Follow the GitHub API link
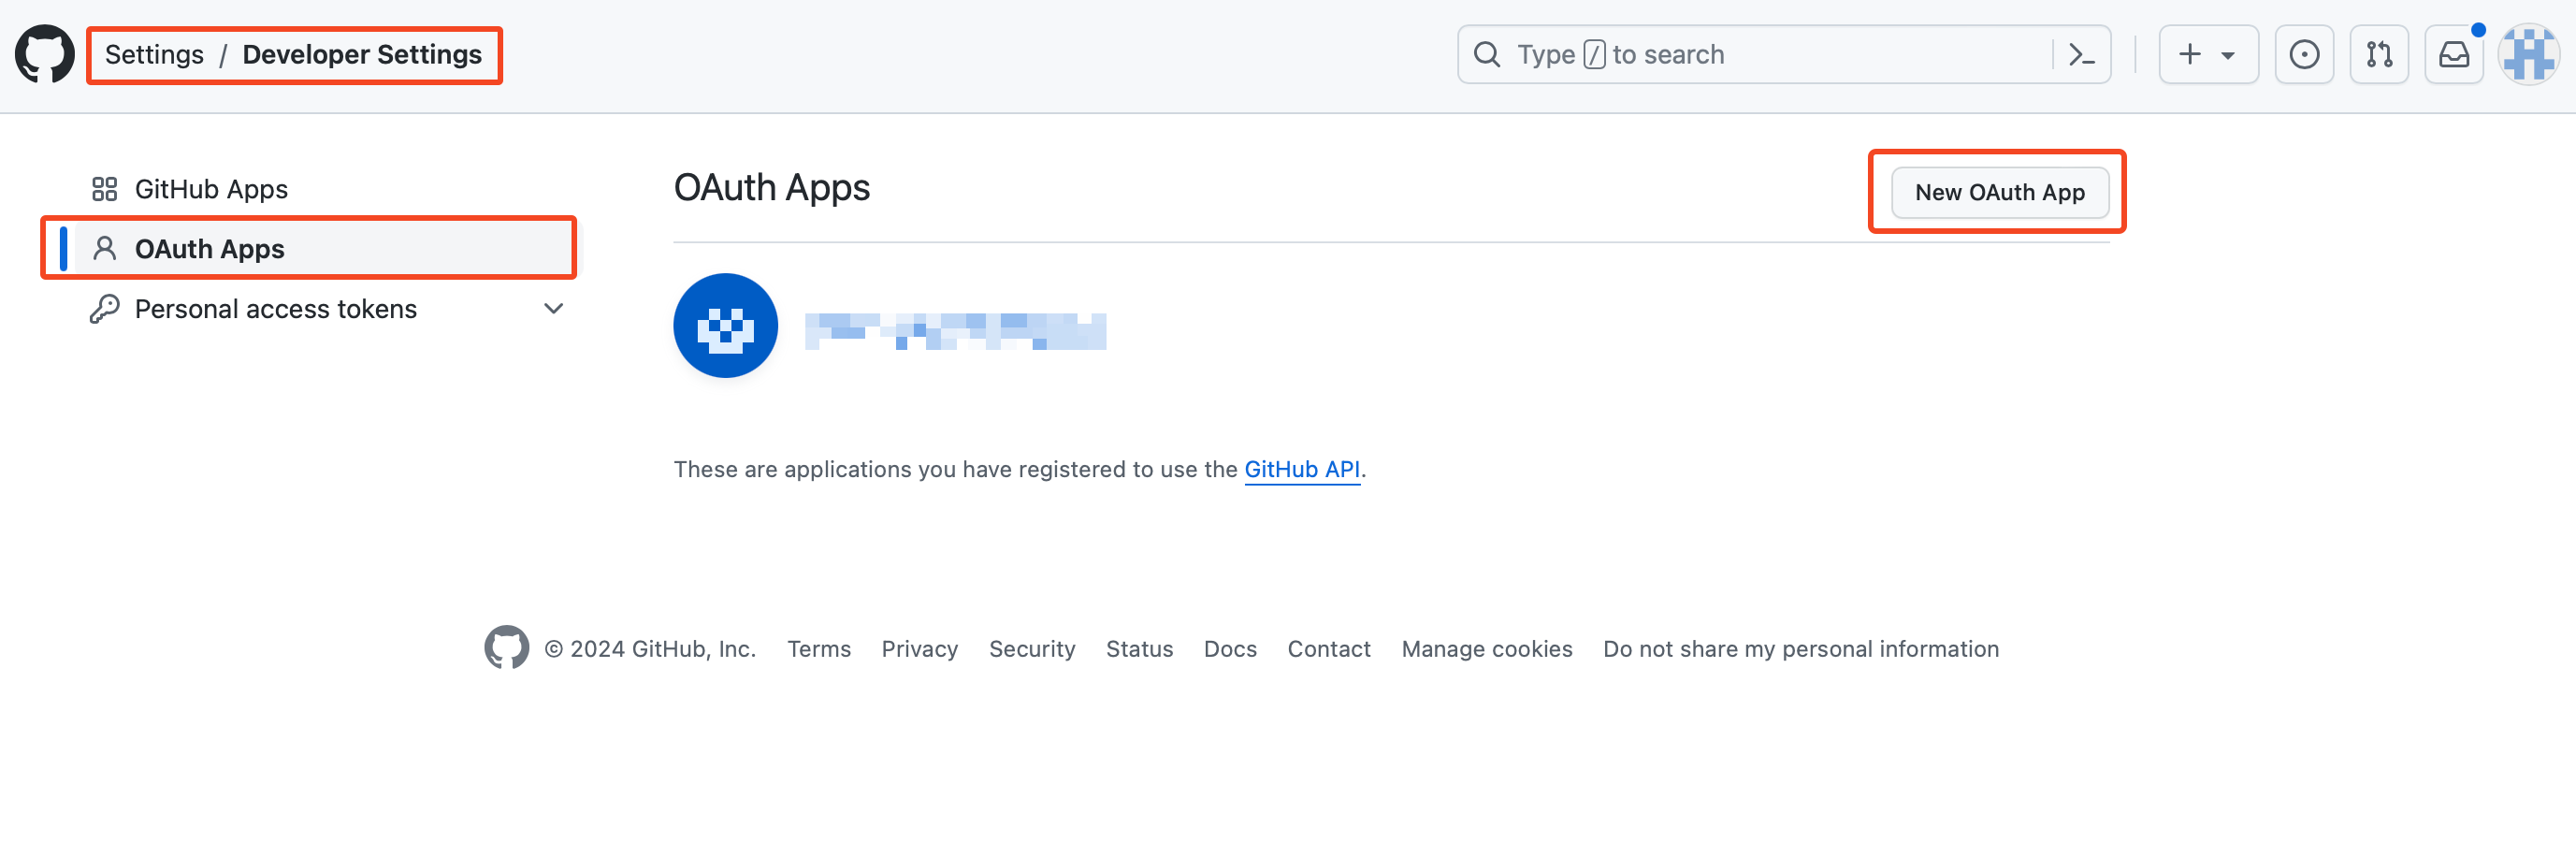Screen dimensions: 2576x857 click(1301, 469)
